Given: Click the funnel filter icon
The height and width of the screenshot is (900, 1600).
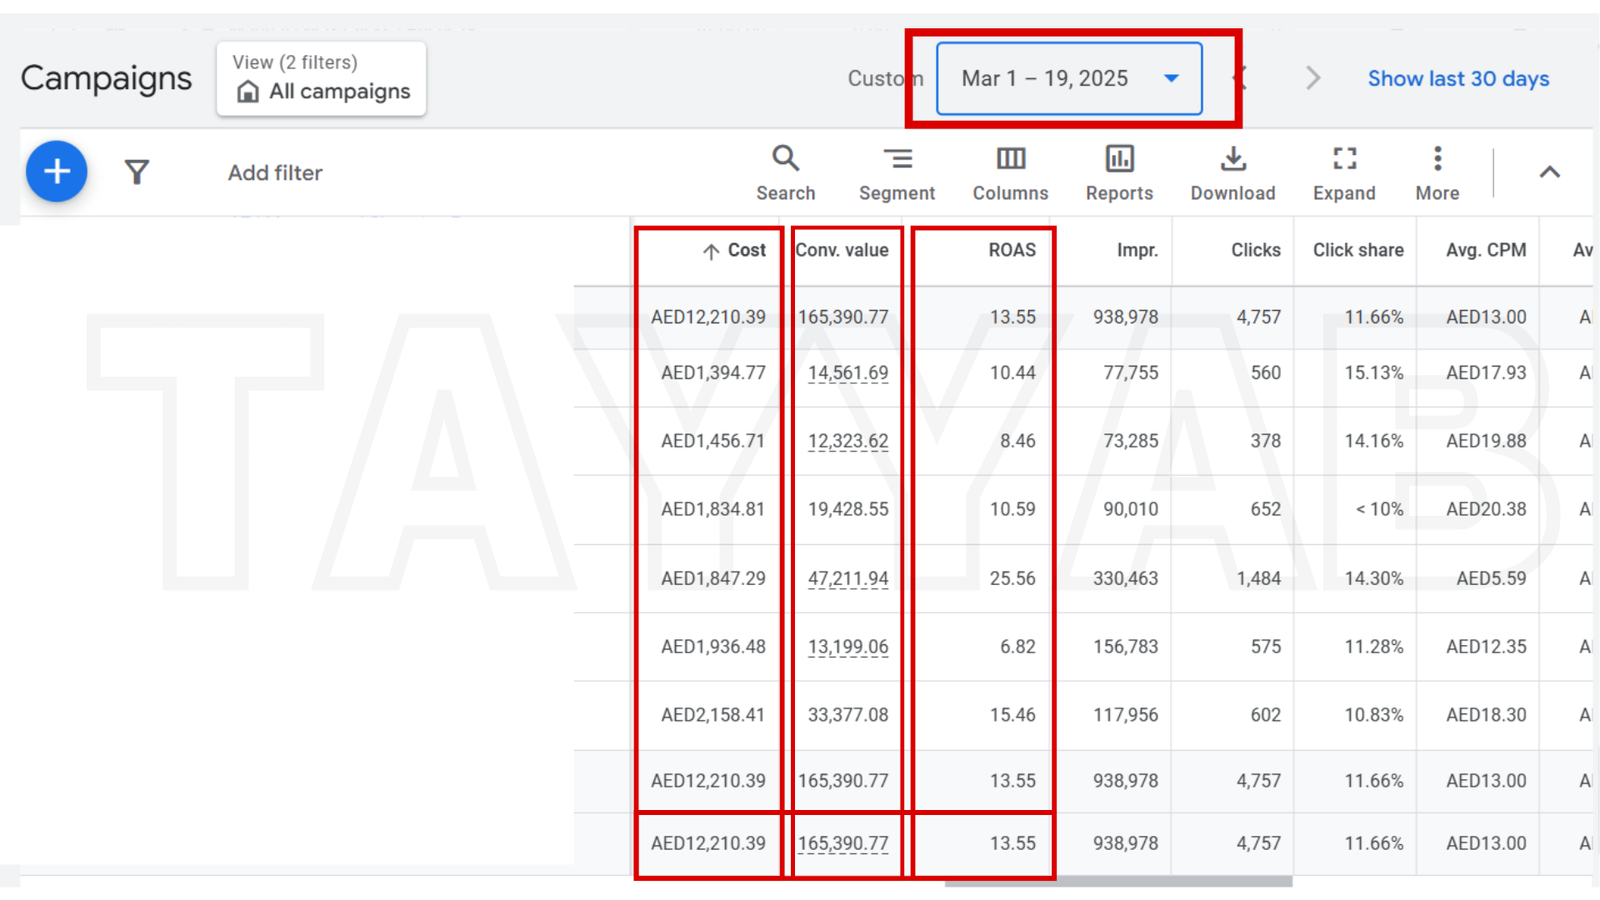Looking at the screenshot, I should (137, 172).
